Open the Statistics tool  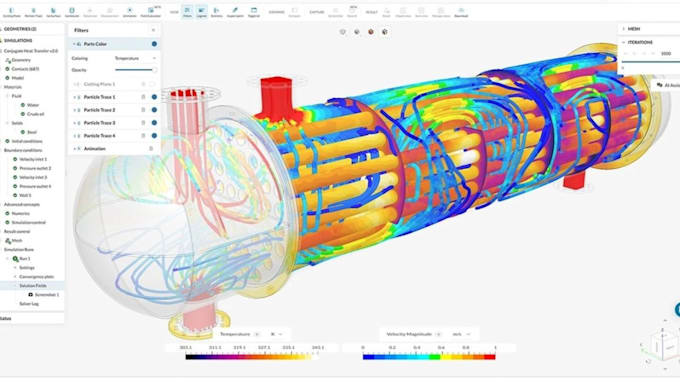[x=216, y=12]
